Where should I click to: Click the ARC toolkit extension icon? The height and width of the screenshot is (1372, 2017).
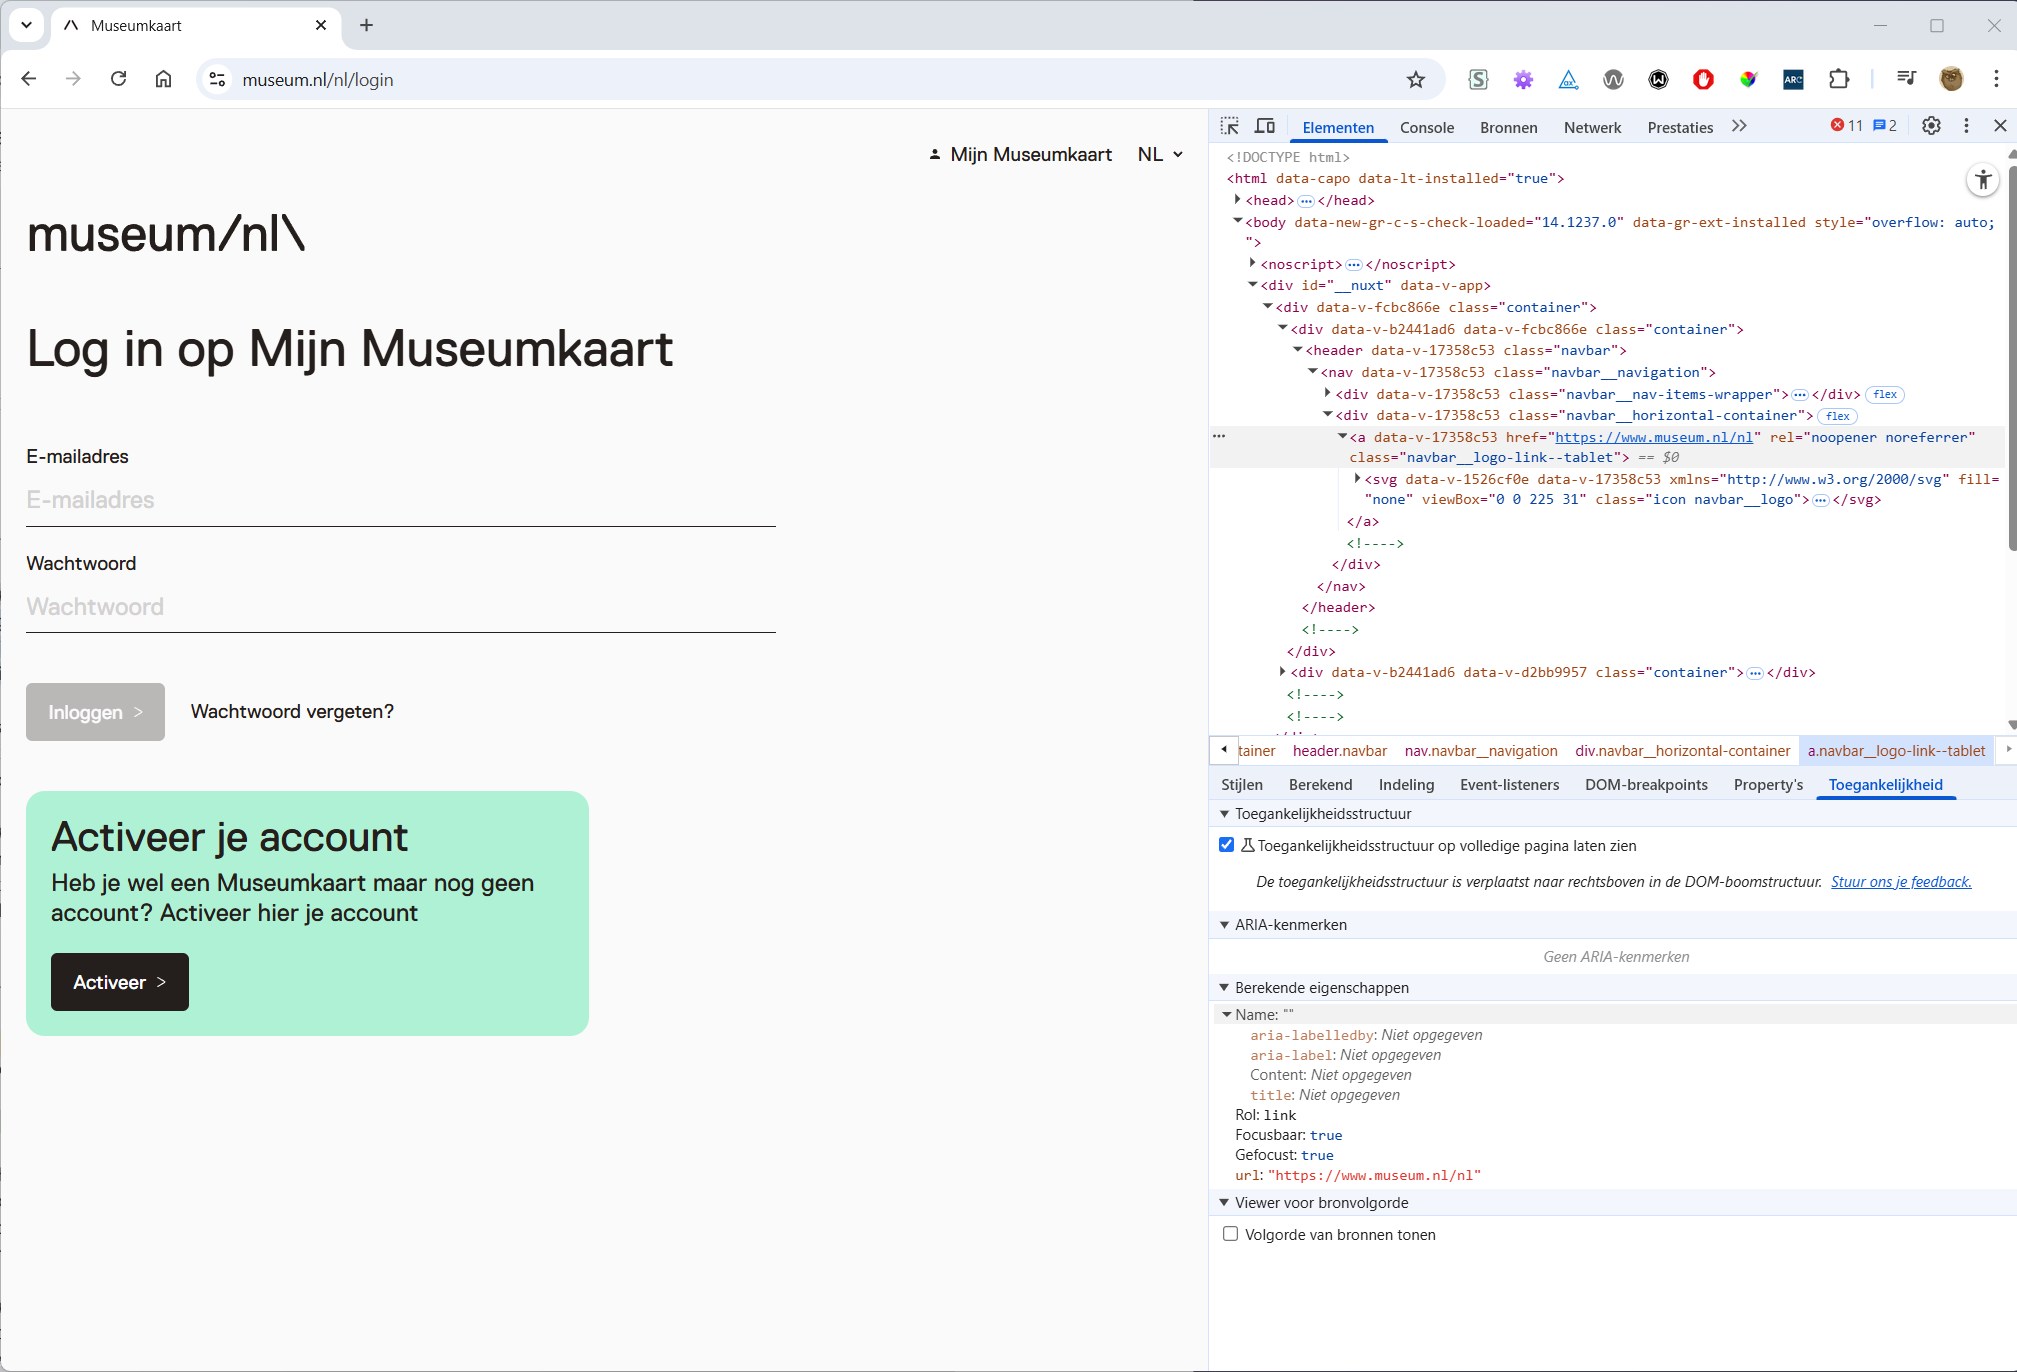(1793, 79)
